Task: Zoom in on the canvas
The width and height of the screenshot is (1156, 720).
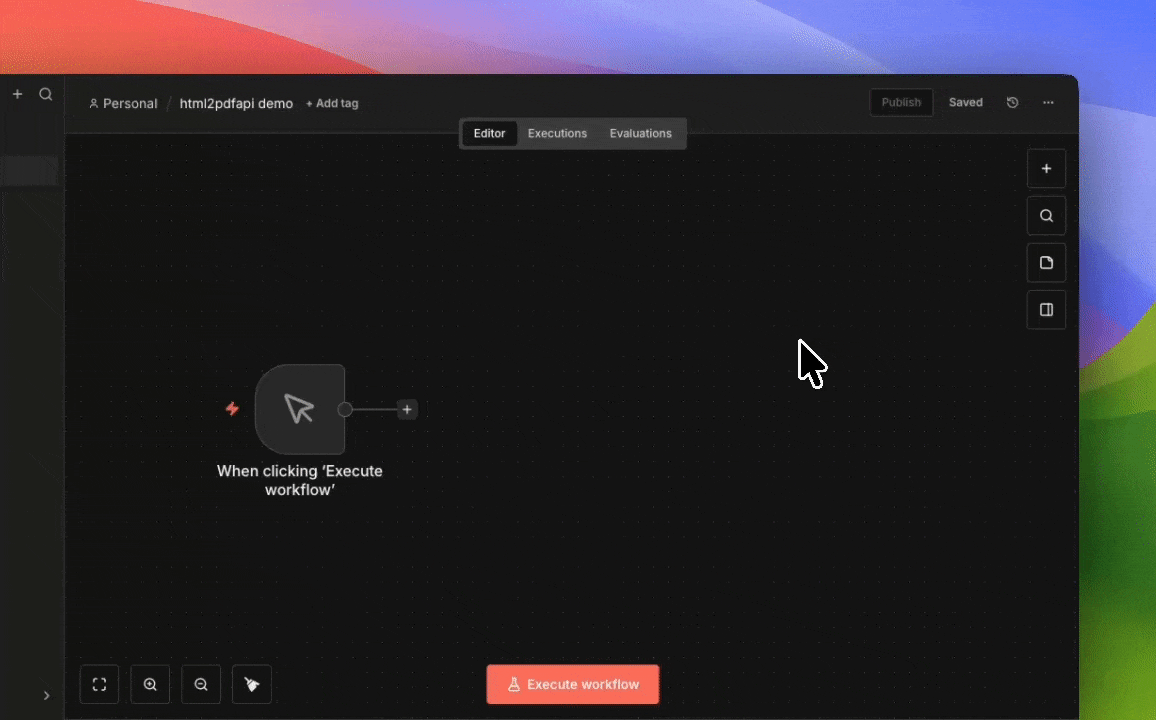Action: [150, 685]
